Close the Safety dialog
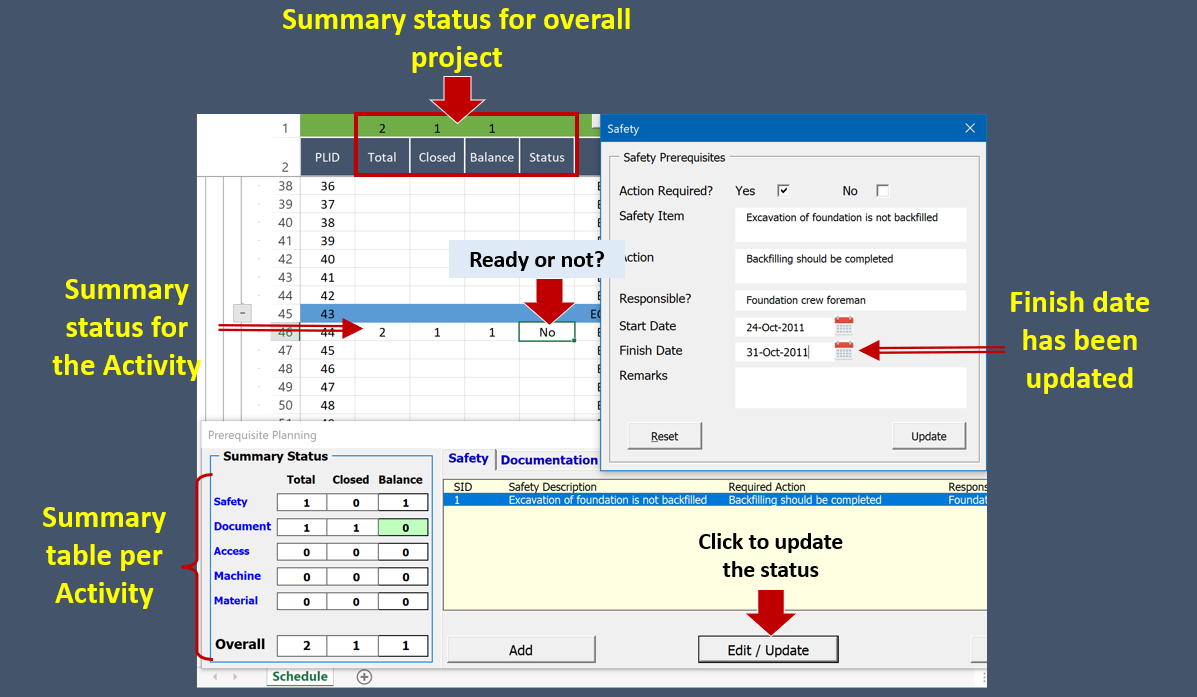 pyautogui.click(x=969, y=128)
